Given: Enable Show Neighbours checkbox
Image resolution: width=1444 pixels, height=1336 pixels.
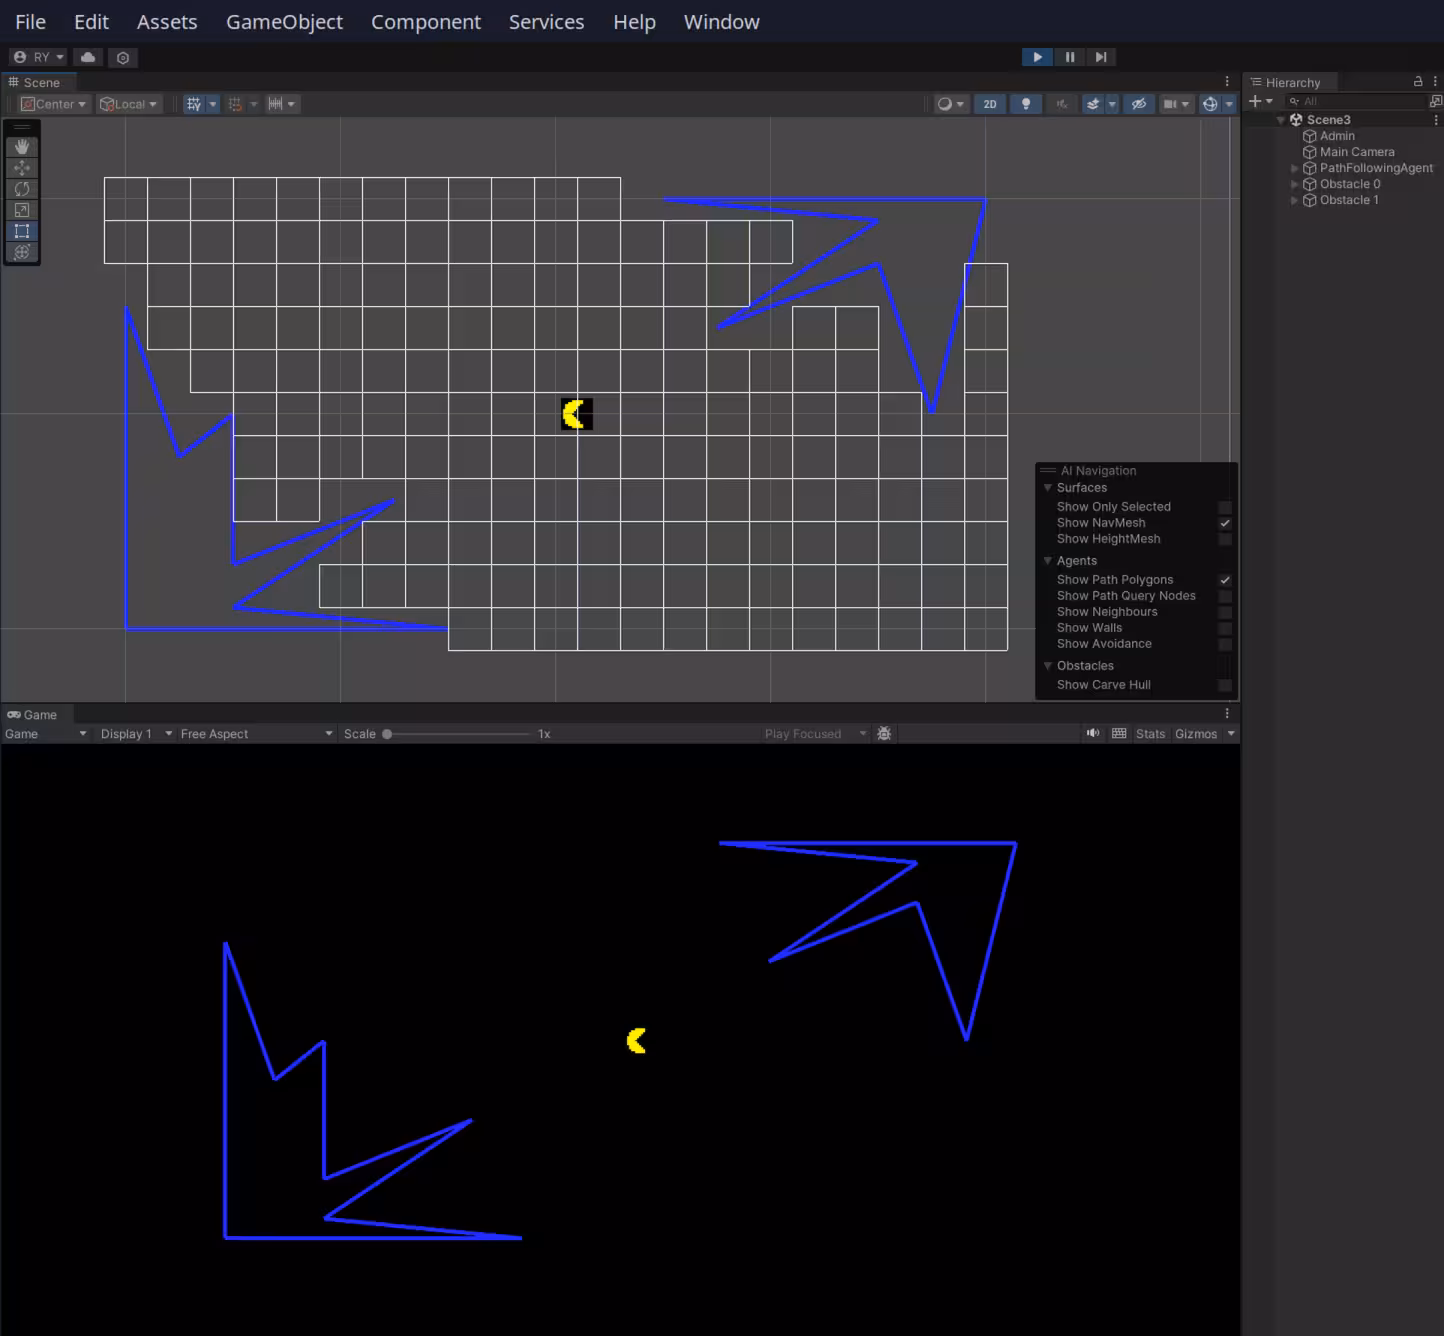Looking at the screenshot, I should 1225,612.
